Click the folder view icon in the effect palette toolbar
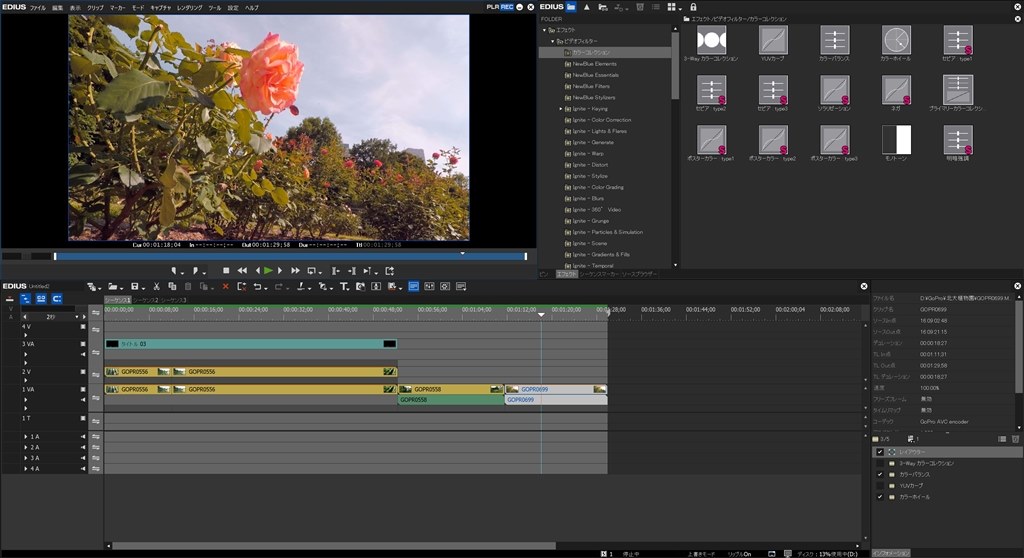 (x=571, y=7)
